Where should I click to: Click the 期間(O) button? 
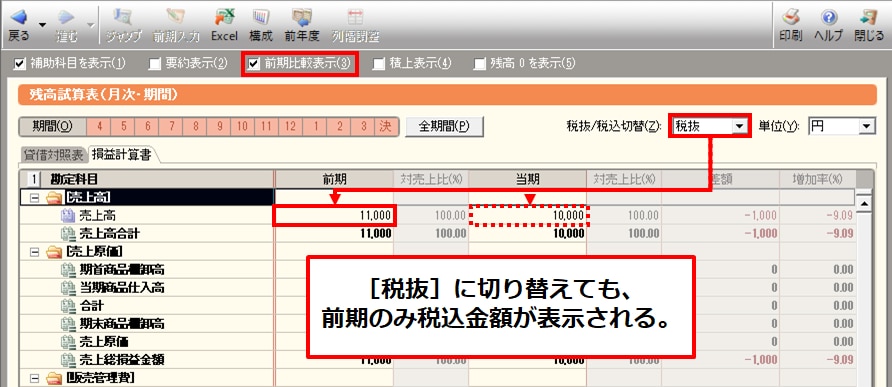click(x=52, y=126)
